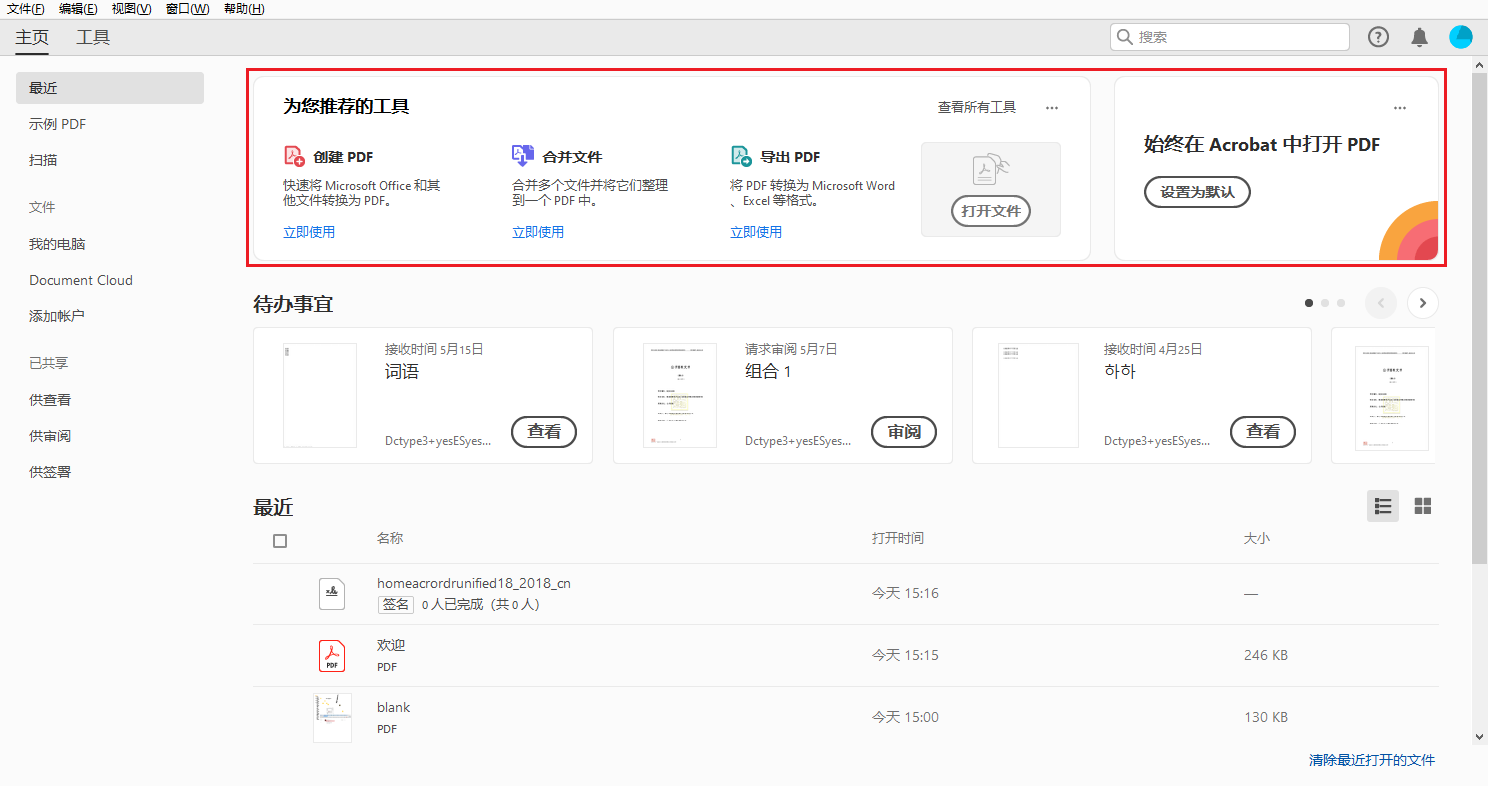Click the 欢迎 PDF file icon
Viewport: 1488px width, 786px height.
tap(332, 656)
